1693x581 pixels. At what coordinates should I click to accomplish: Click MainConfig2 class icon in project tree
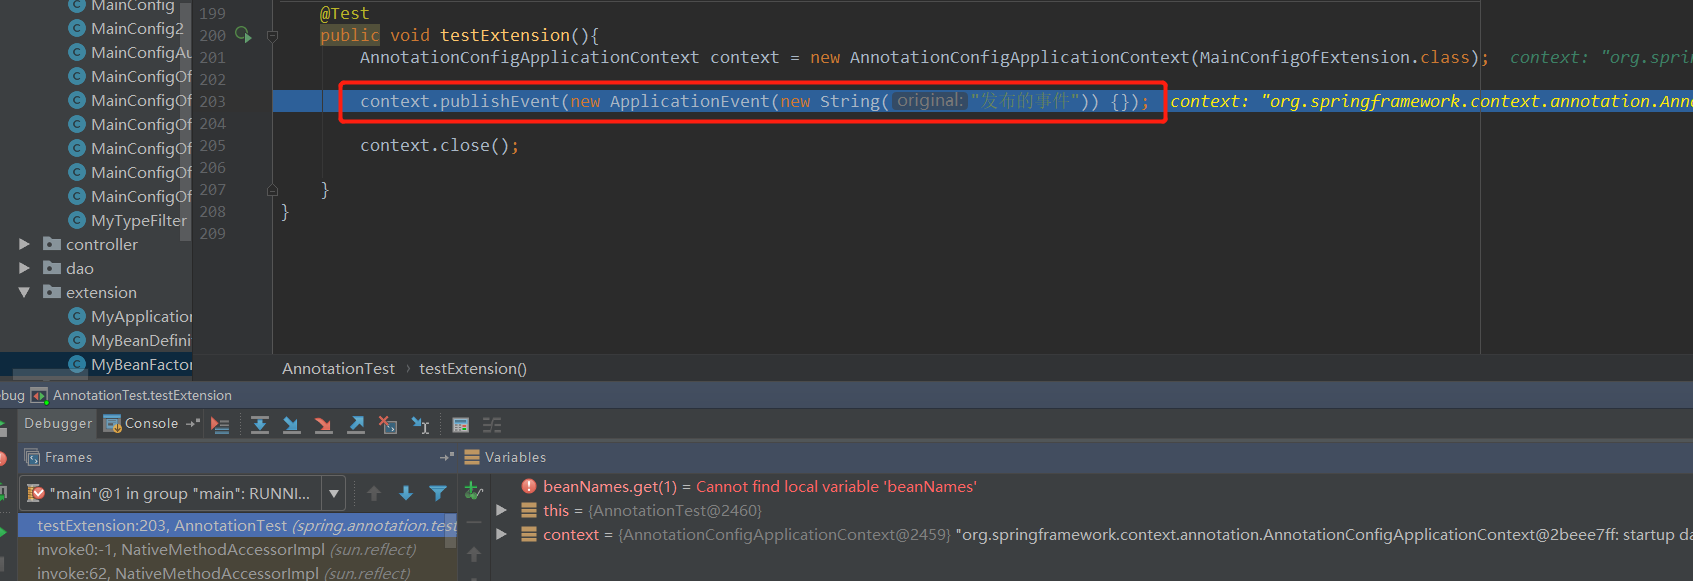pos(76,28)
